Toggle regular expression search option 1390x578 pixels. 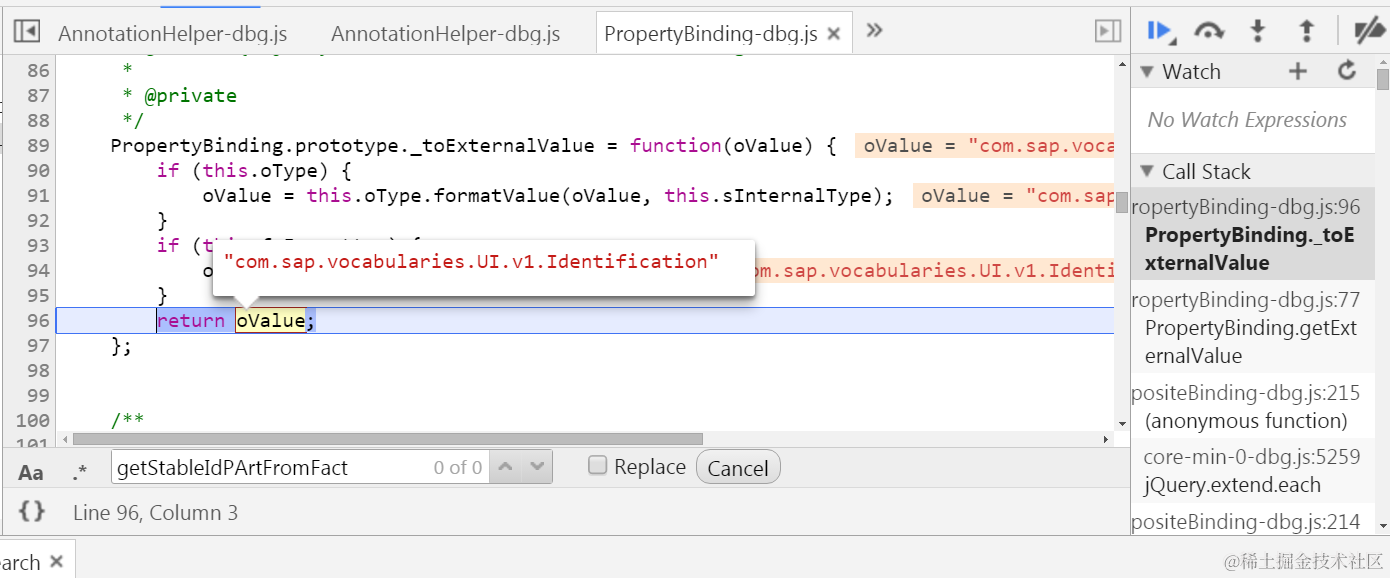pyautogui.click(x=80, y=472)
